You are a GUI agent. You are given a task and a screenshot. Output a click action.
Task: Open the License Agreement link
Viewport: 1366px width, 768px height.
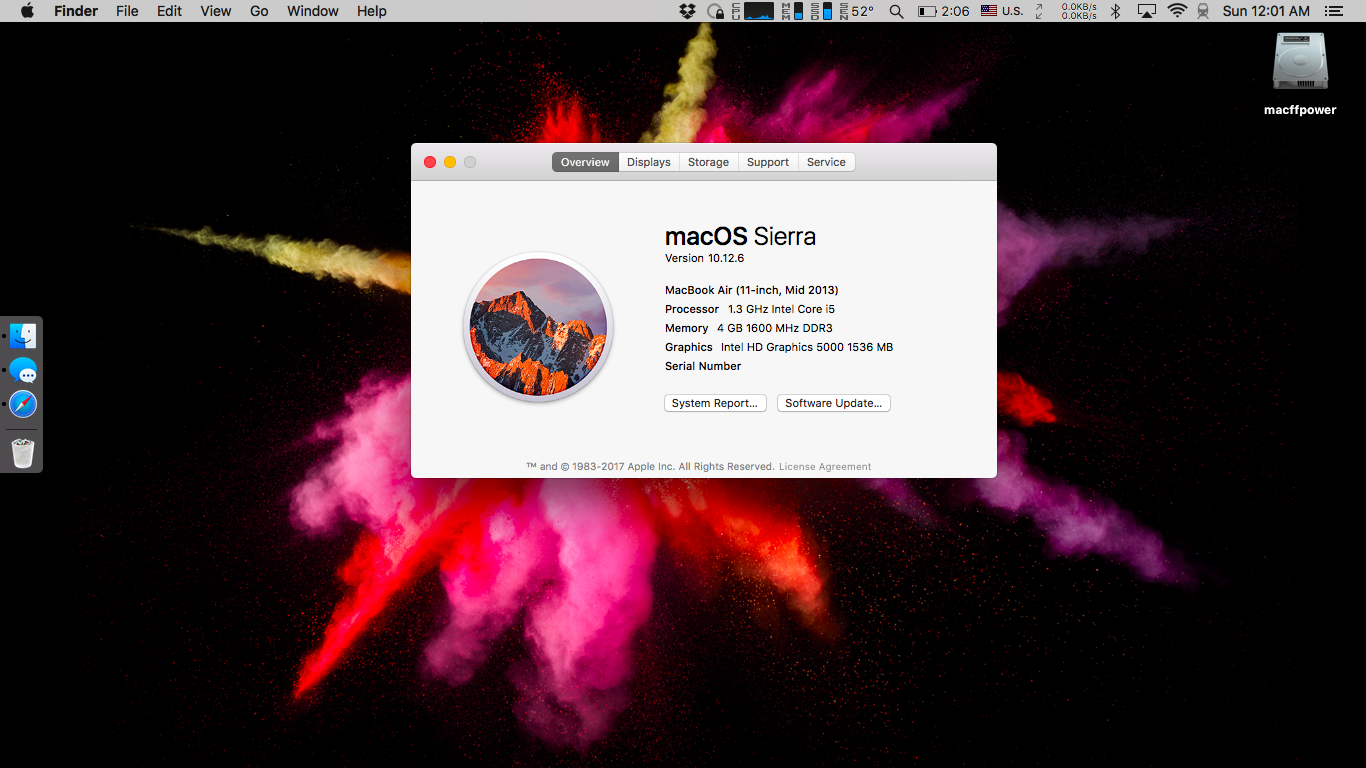coord(825,467)
